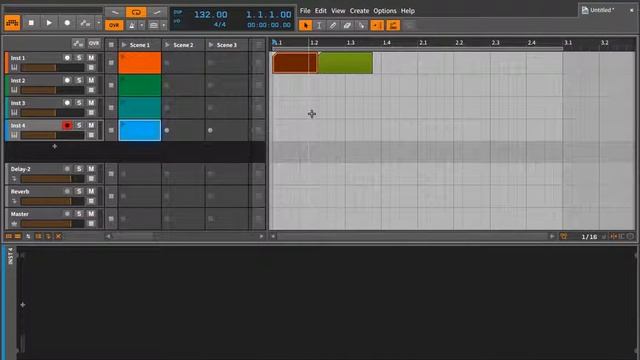Disarm the Inst 4 record button

pyautogui.click(x=67, y=125)
